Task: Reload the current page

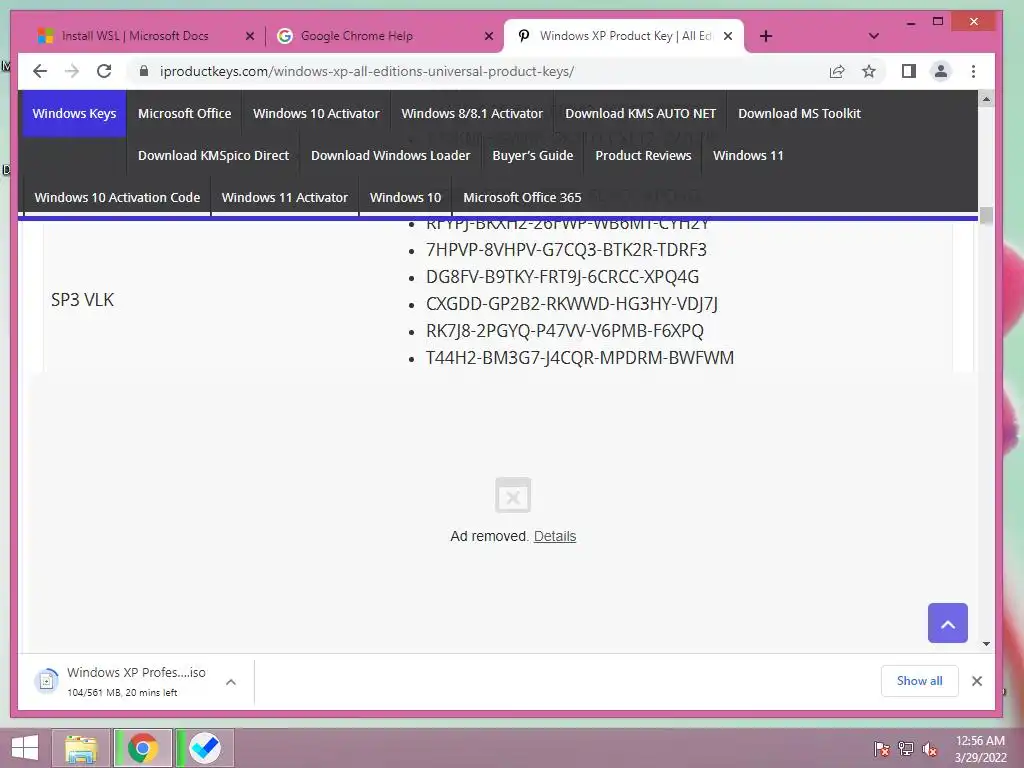Action: [104, 71]
